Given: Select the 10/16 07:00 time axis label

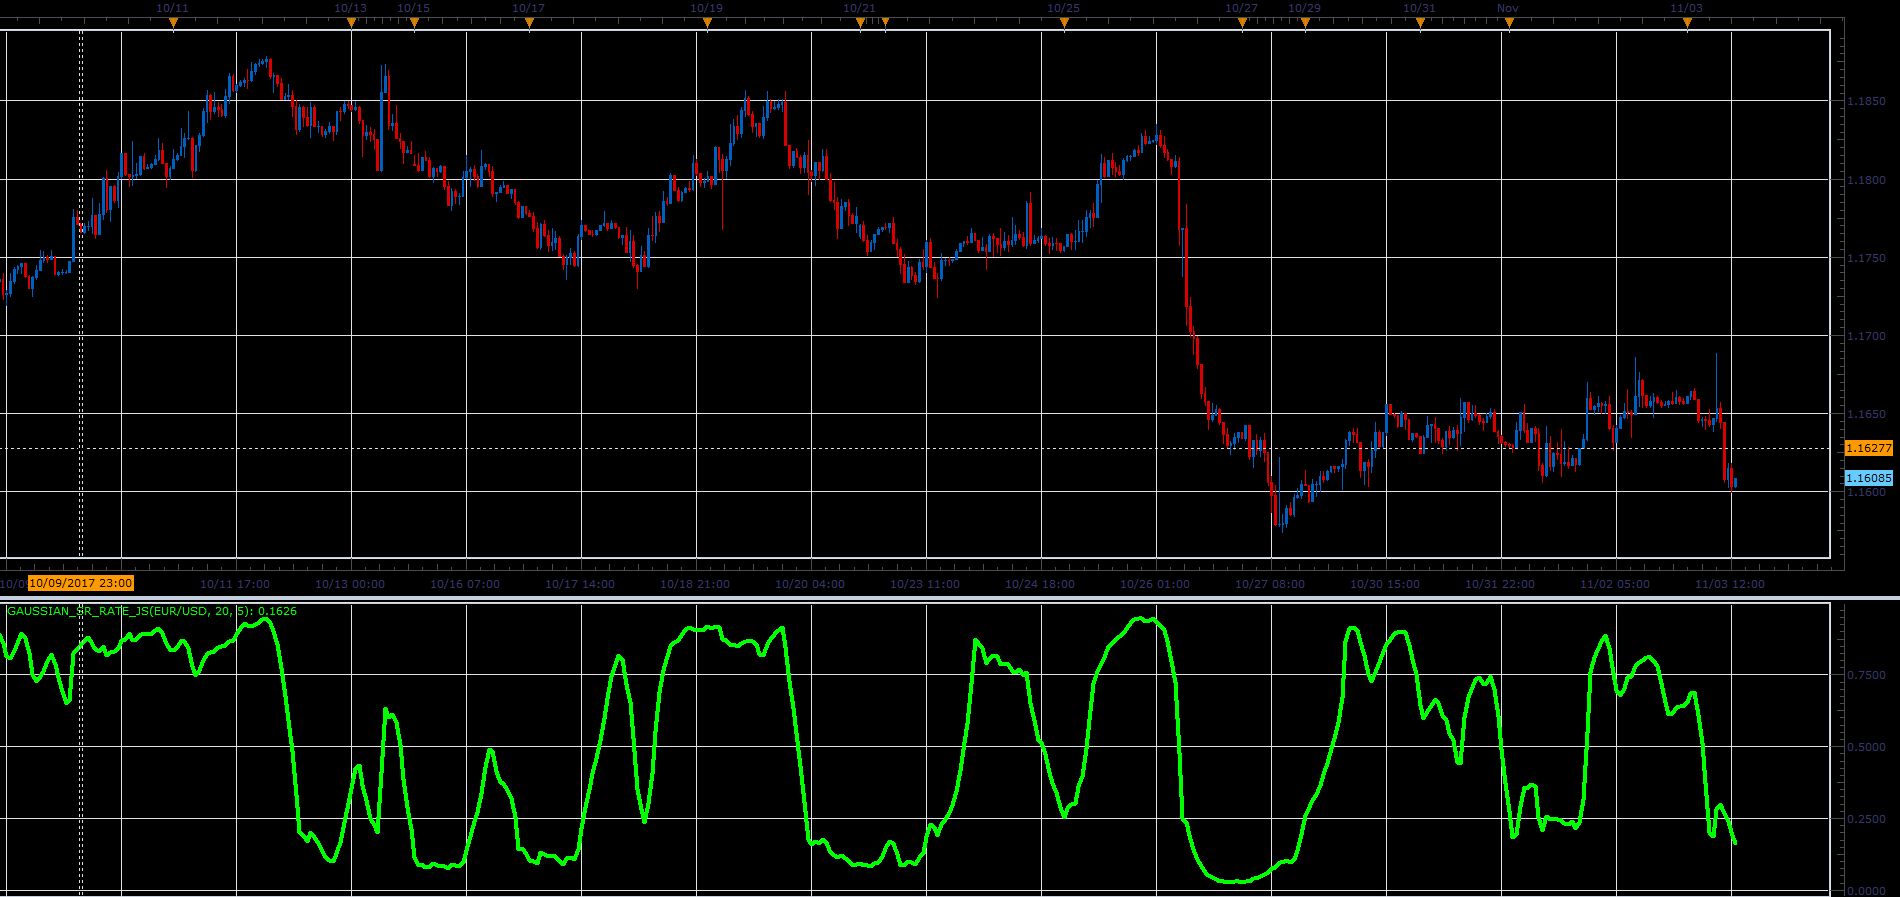Looking at the screenshot, I should click(x=465, y=584).
